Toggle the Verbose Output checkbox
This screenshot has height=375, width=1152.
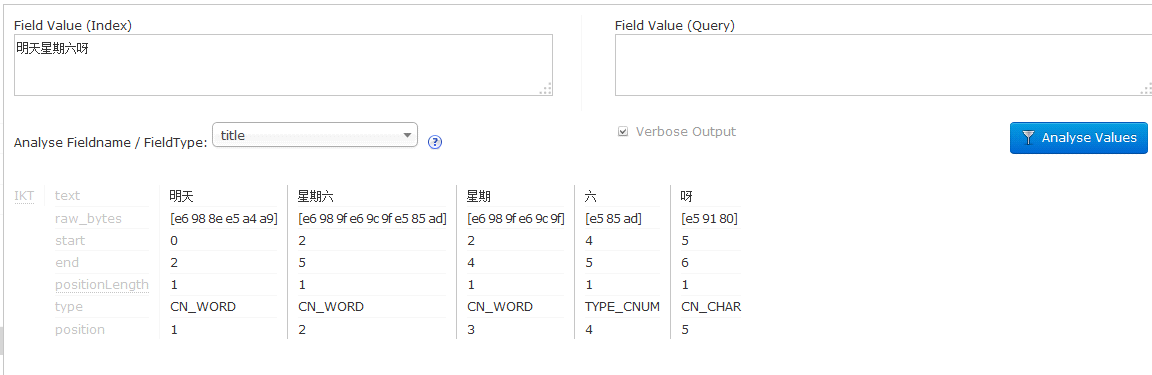click(x=623, y=132)
